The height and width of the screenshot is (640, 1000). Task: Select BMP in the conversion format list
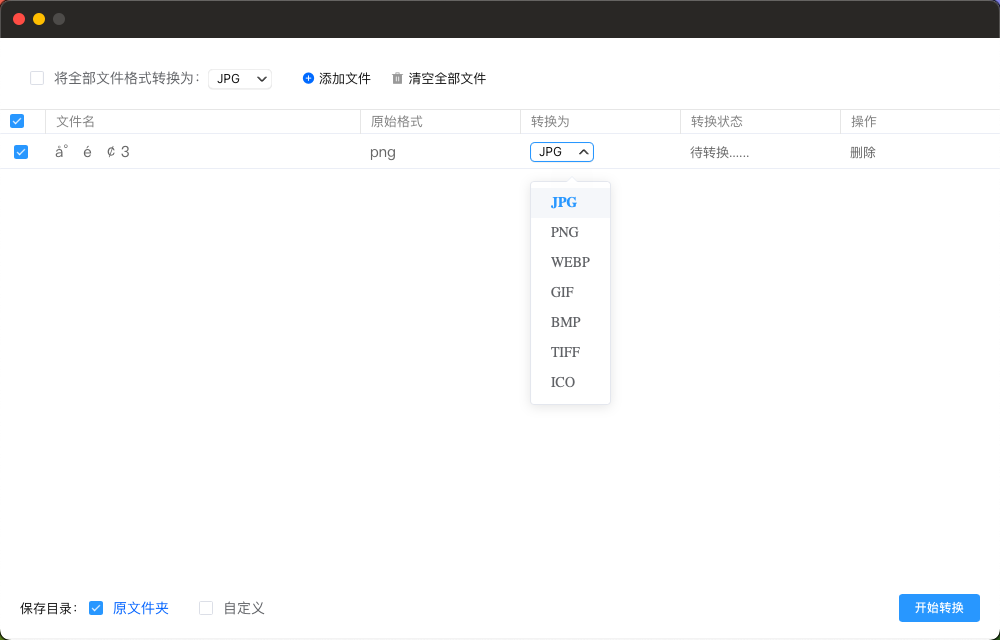(x=565, y=322)
